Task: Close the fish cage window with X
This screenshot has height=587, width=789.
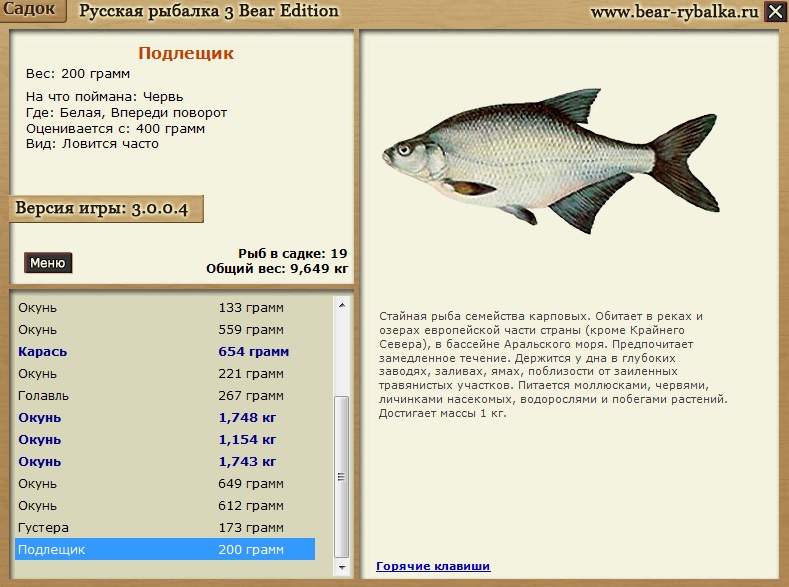Action: pos(775,12)
